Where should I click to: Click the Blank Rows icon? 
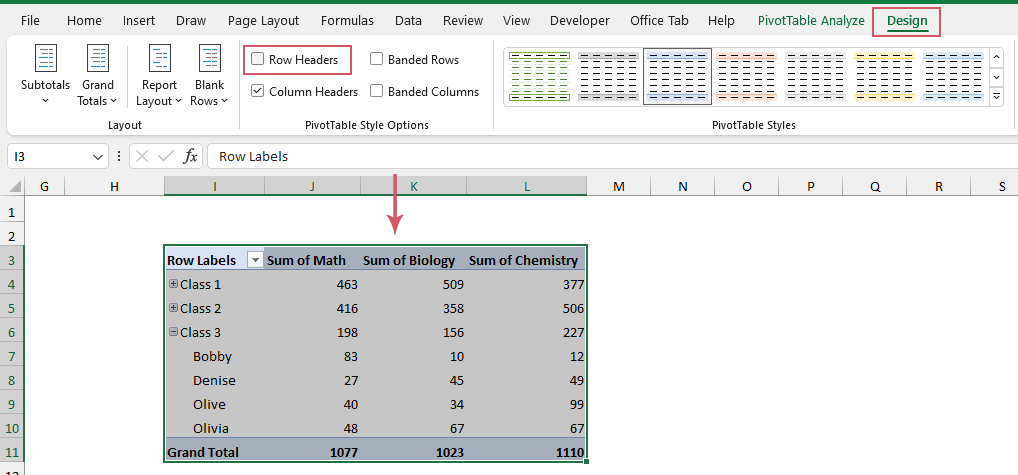pyautogui.click(x=210, y=60)
